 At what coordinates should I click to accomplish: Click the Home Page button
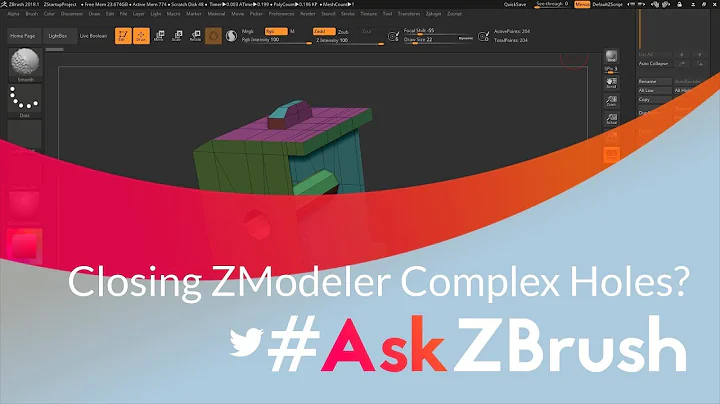pos(22,36)
